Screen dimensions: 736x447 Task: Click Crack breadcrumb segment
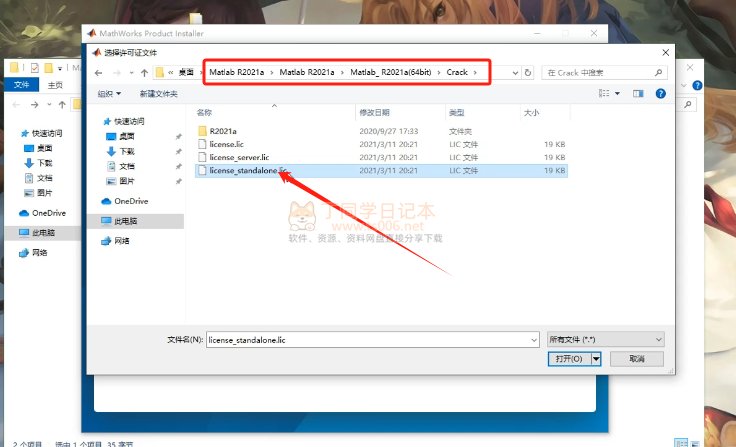457,72
